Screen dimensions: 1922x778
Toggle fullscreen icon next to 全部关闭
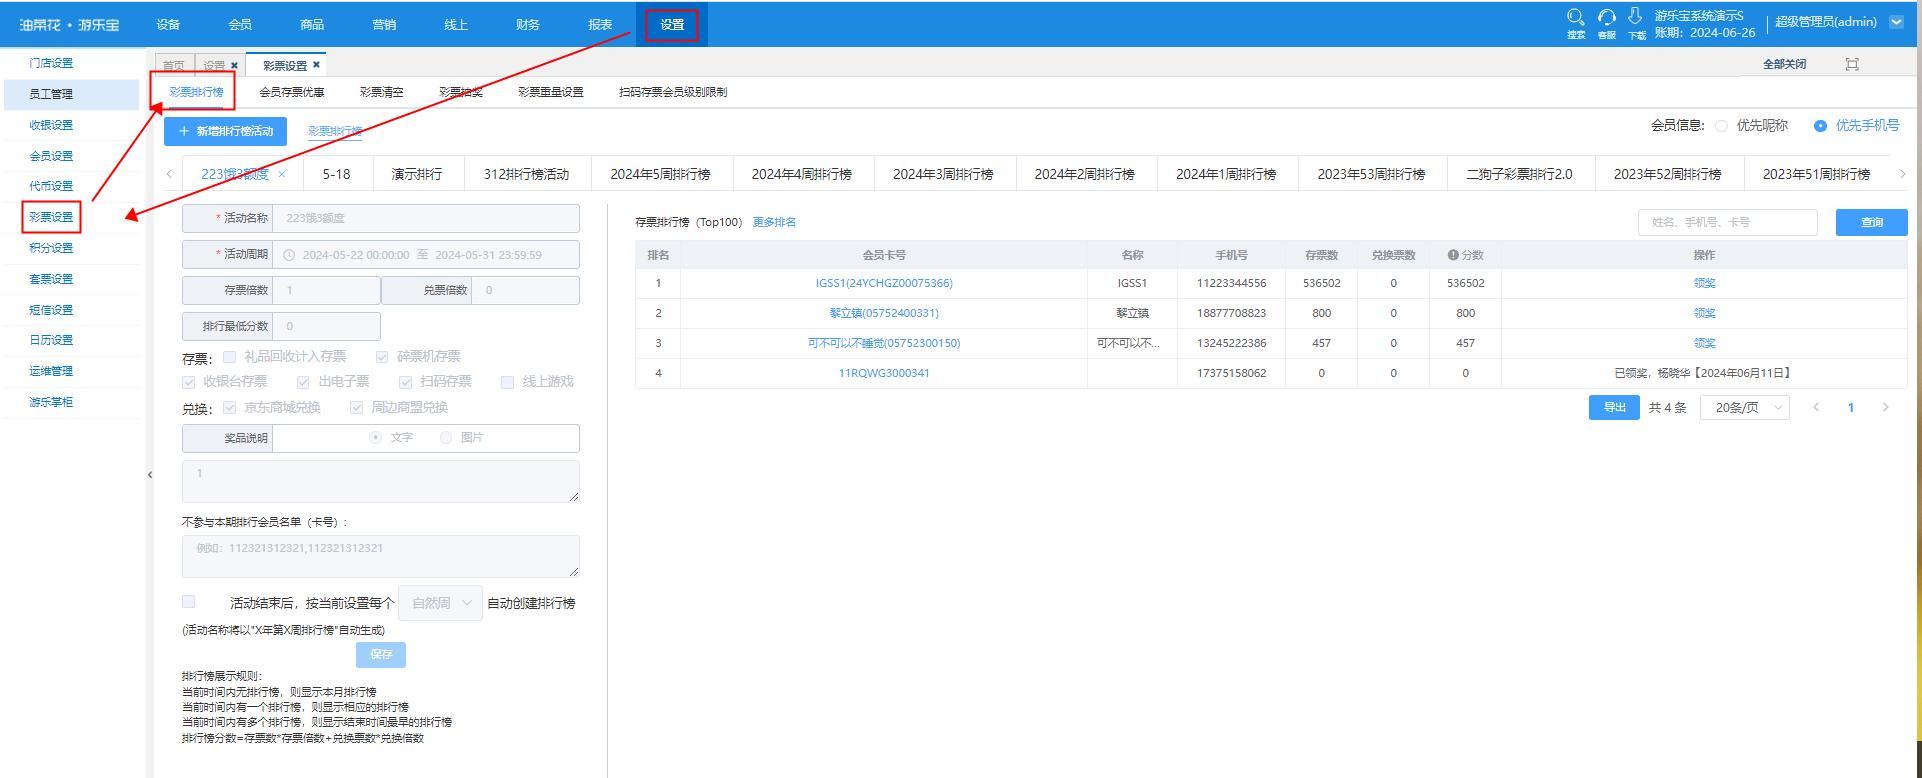[x=1852, y=64]
